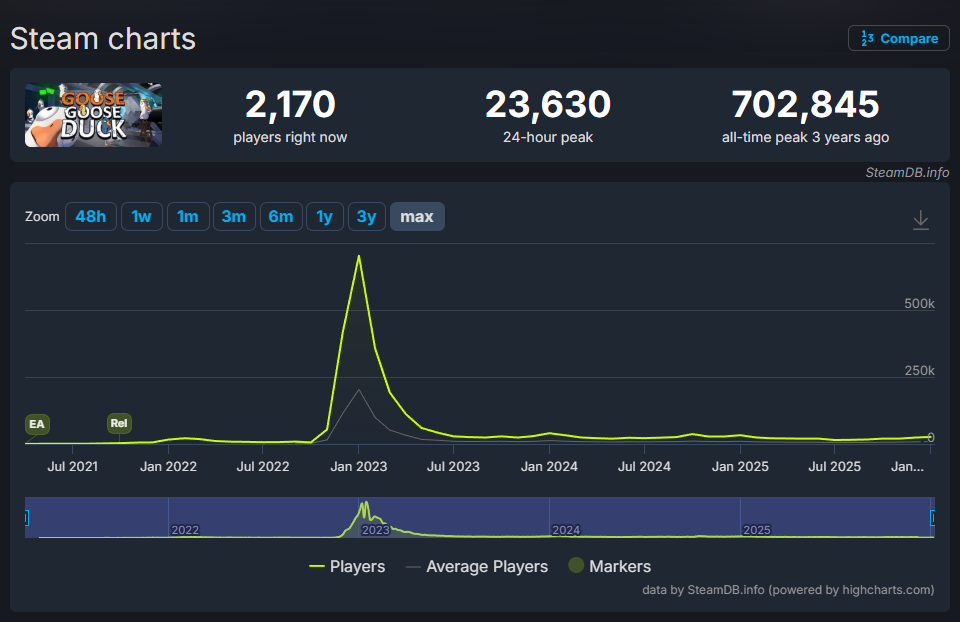This screenshot has height=622, width=960.
Task: Set zoom to 1w
Action: coord(142,217)
